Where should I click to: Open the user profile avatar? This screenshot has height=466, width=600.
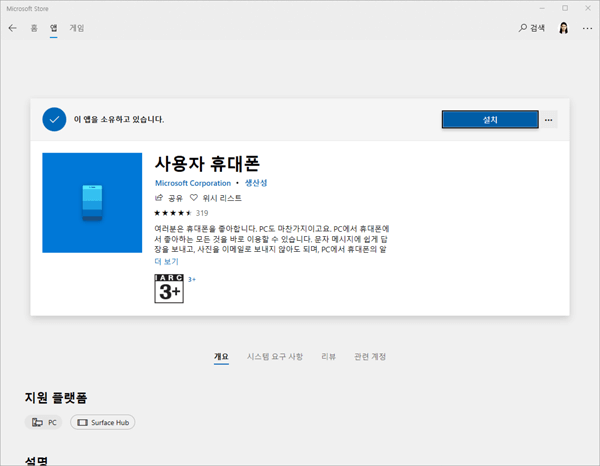click(565, 28)
